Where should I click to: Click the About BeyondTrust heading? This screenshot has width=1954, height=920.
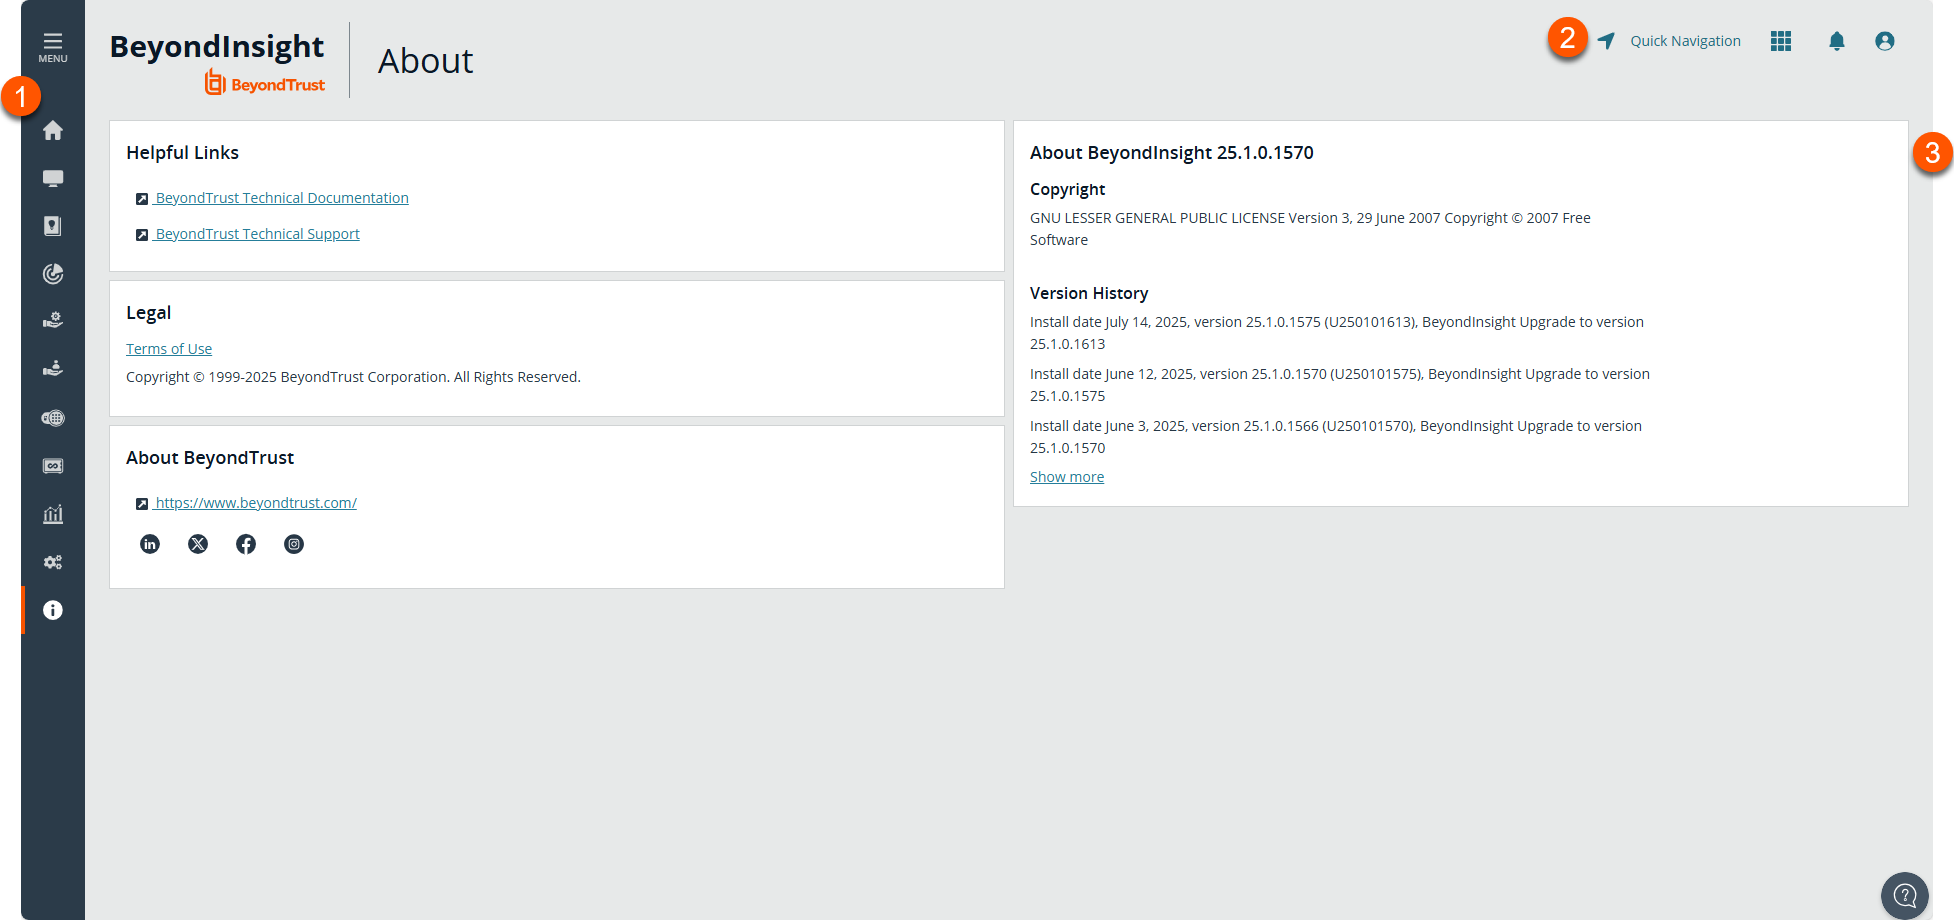point(210,458)
